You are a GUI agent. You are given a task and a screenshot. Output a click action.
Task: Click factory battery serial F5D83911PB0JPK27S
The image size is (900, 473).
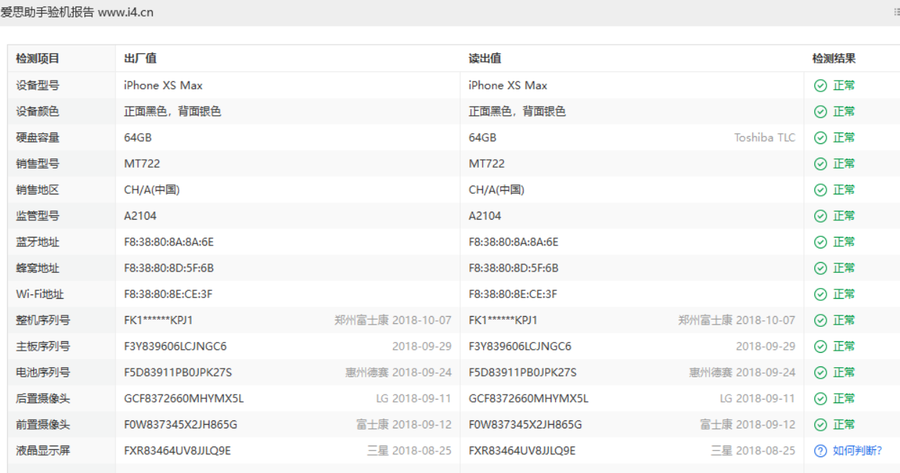[x=178, y=373]
